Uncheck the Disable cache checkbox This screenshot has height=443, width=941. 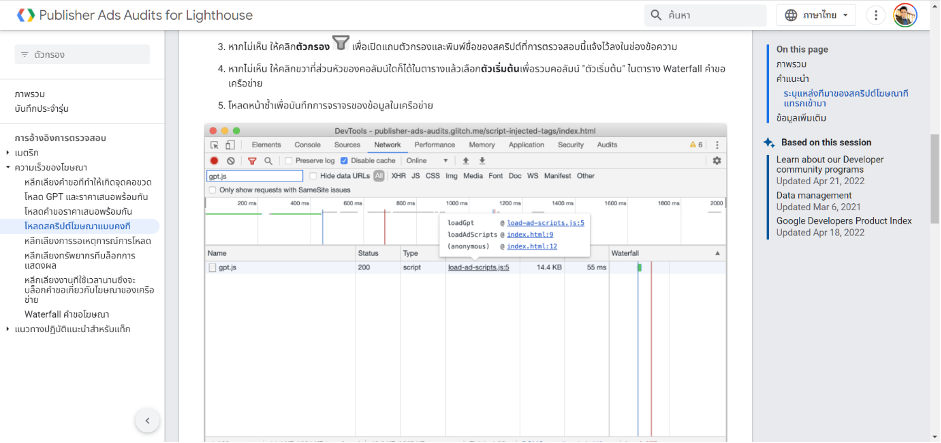point(346,160)
